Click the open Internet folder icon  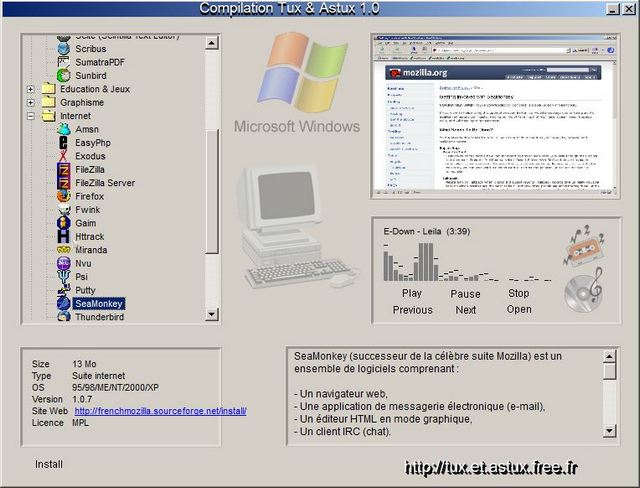pyautogui.click(x=49, y=115)
